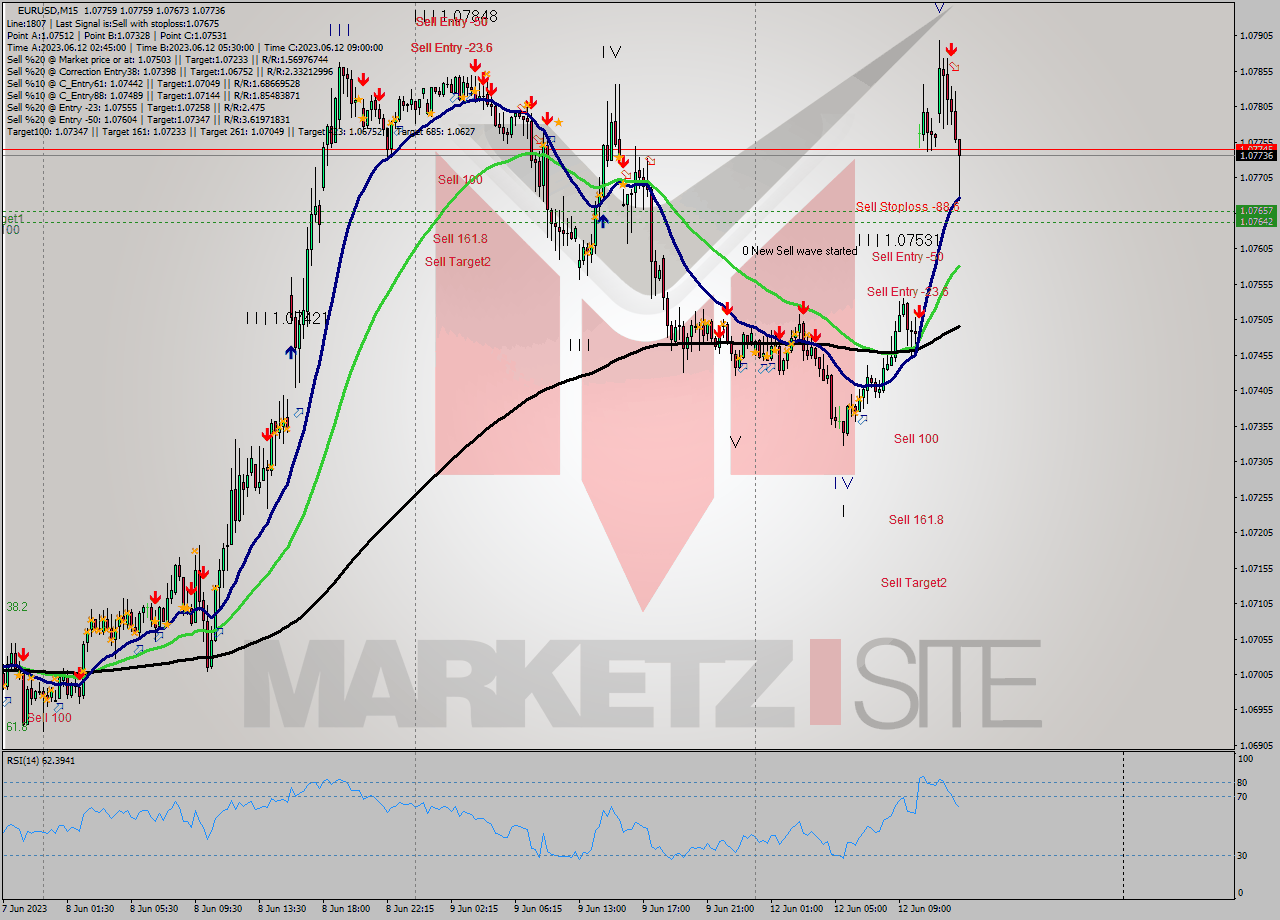Click the '8 Jun 18:00' time axis label

click(346, 909)
